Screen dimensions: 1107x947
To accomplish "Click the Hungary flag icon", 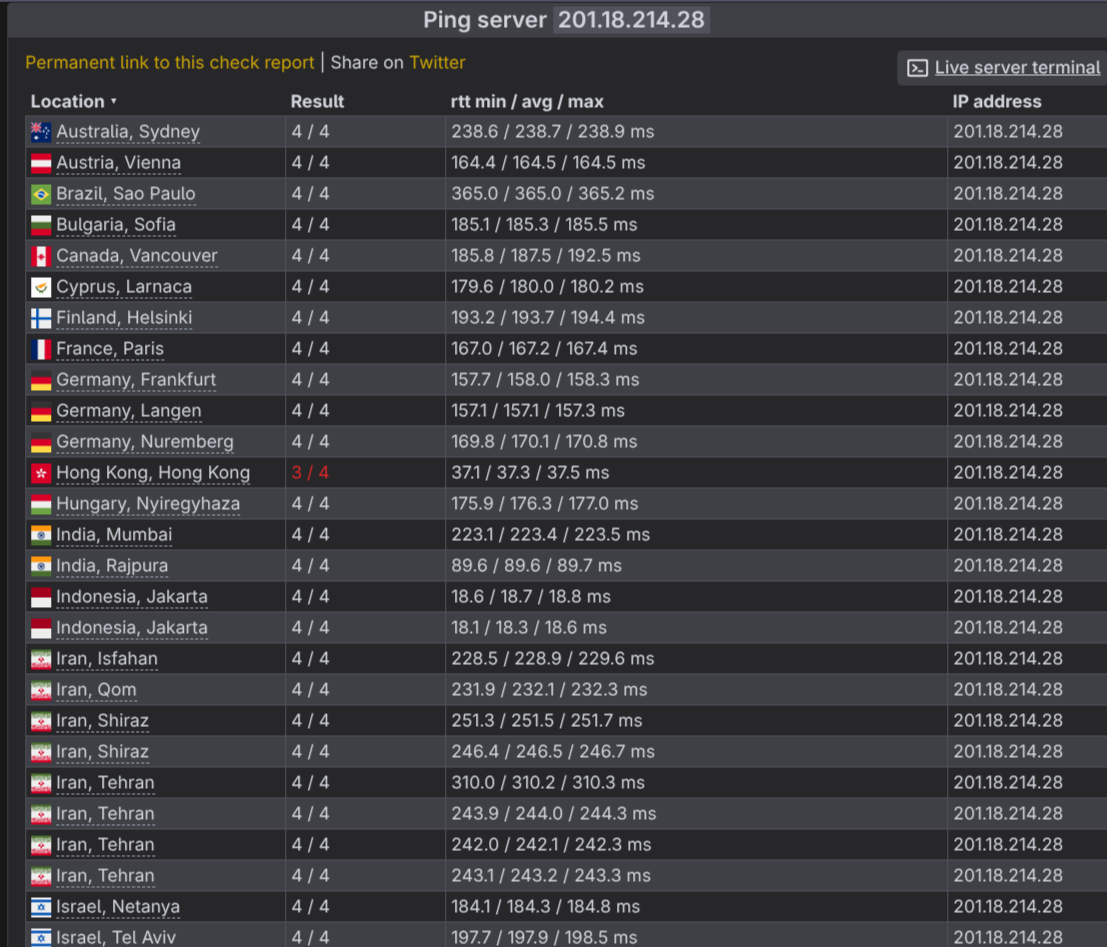I will 41,504.
